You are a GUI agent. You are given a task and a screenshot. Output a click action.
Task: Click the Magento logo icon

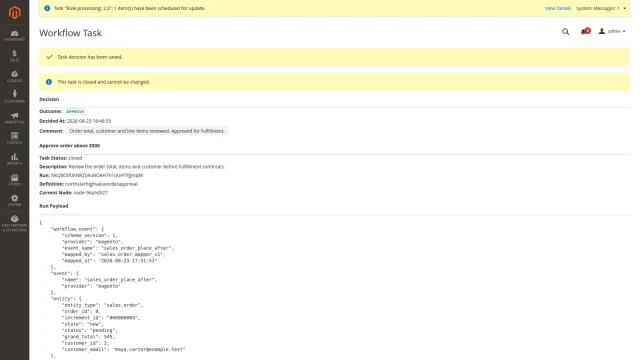(14, 12)
